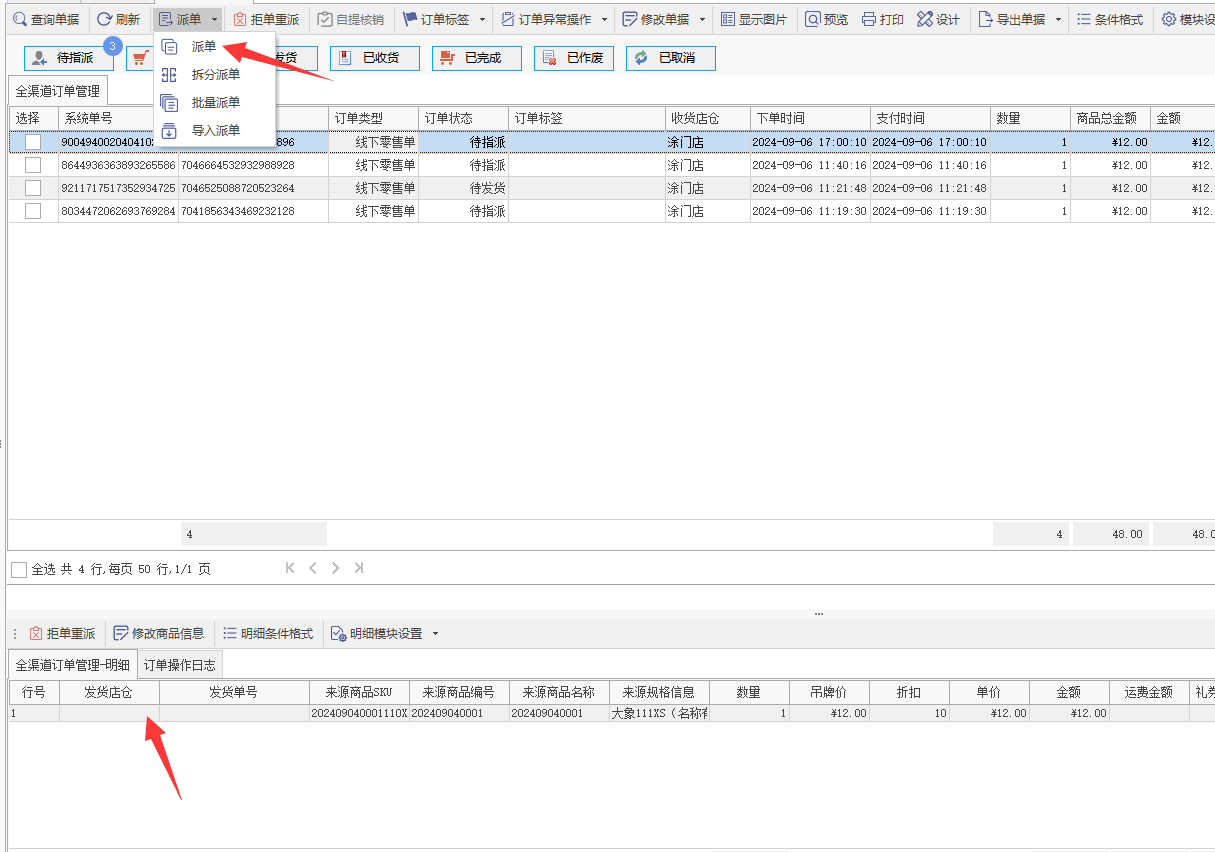Sort by 订单类型 column header
The height and width of the screenshot is (852, 1215).
(373, 118)
